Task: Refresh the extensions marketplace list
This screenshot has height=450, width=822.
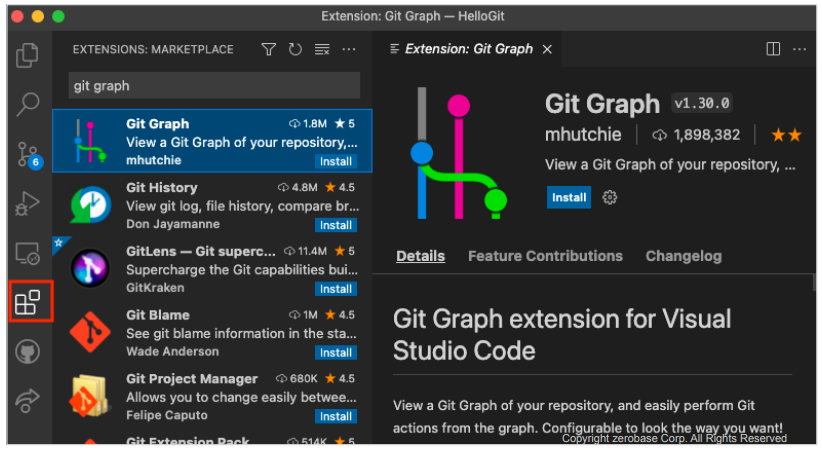Action: (x=295, y=49)
